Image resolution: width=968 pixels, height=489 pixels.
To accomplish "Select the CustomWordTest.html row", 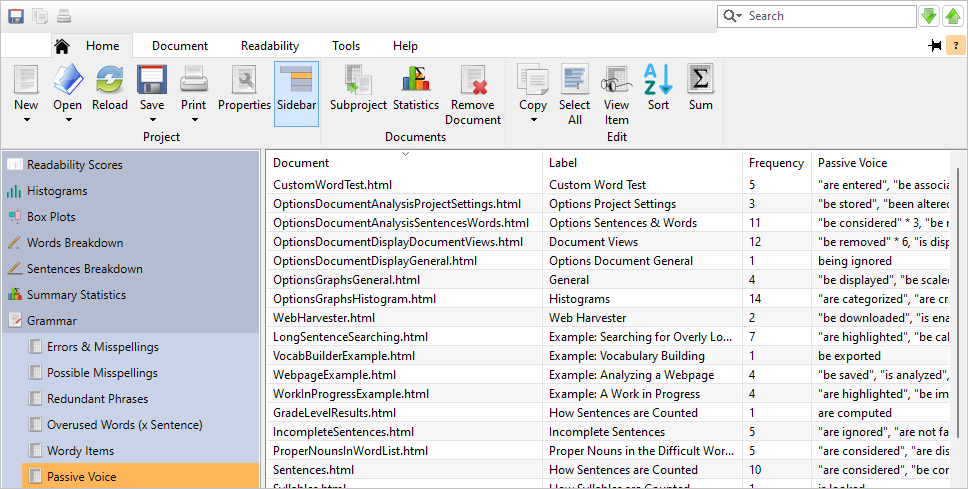I will (x=609, y=185).
